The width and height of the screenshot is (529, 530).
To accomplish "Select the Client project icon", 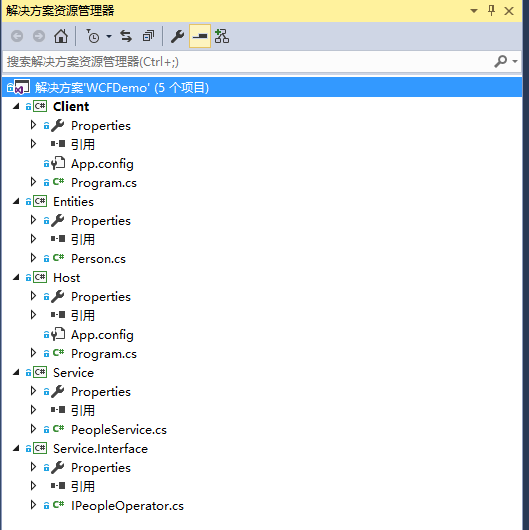I will click(x=40, y=106).
